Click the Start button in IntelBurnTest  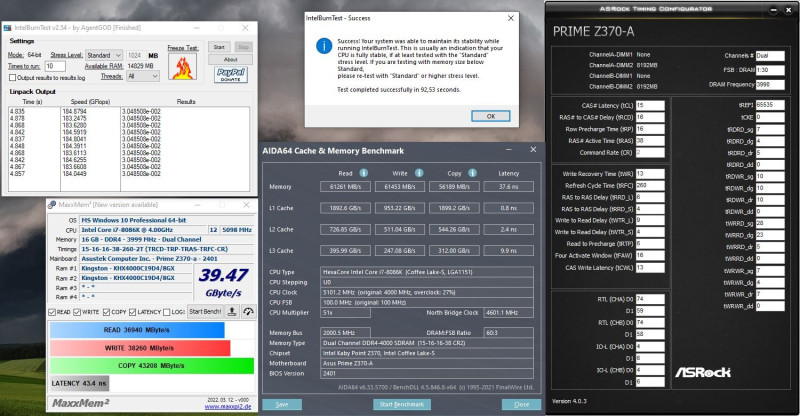tap(219, 47)
